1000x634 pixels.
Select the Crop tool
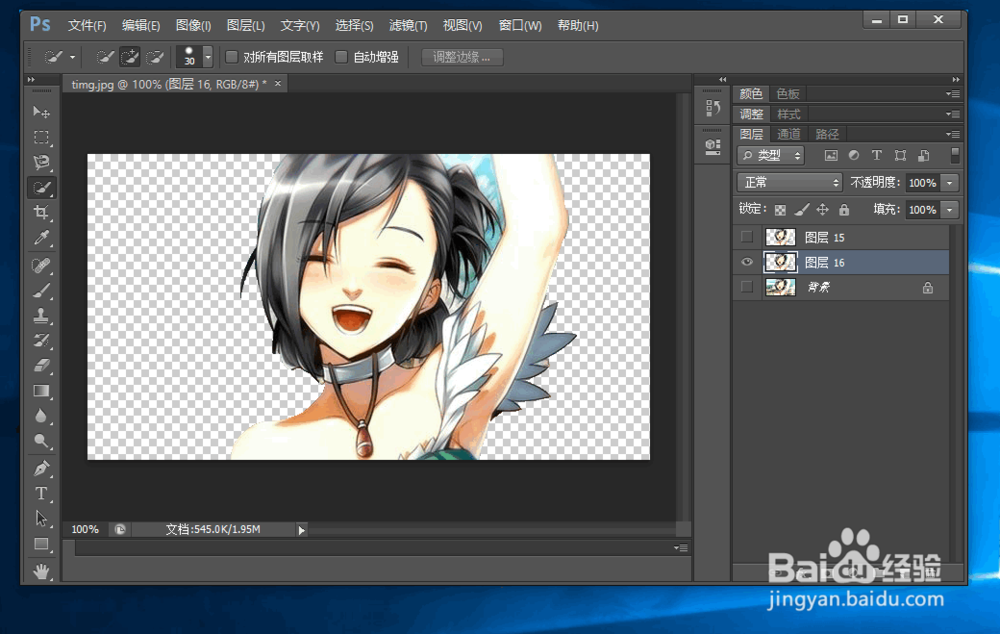[x=41, y=212]
